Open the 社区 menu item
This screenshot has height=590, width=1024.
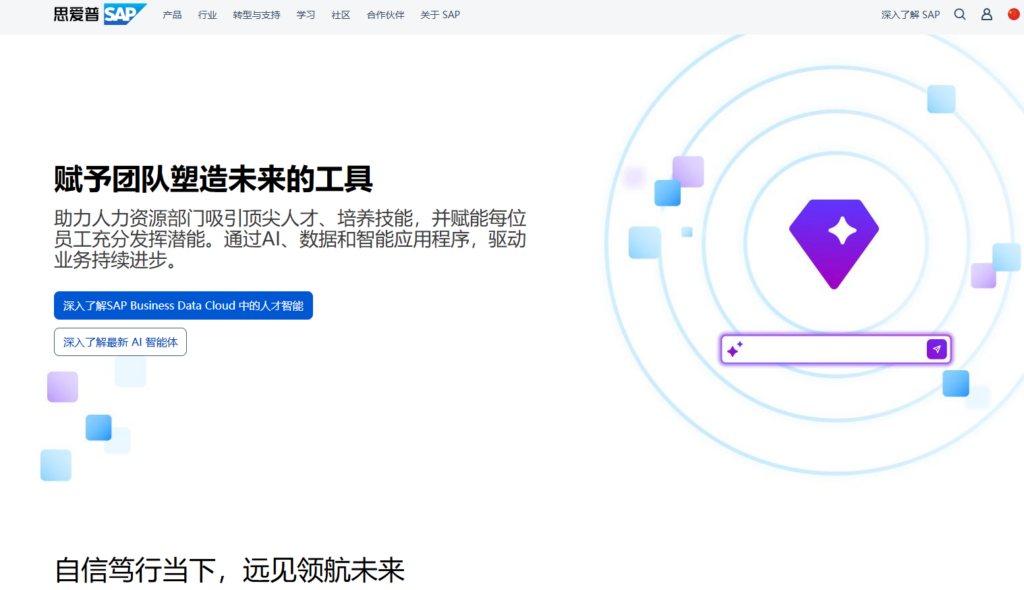(340, 15)
